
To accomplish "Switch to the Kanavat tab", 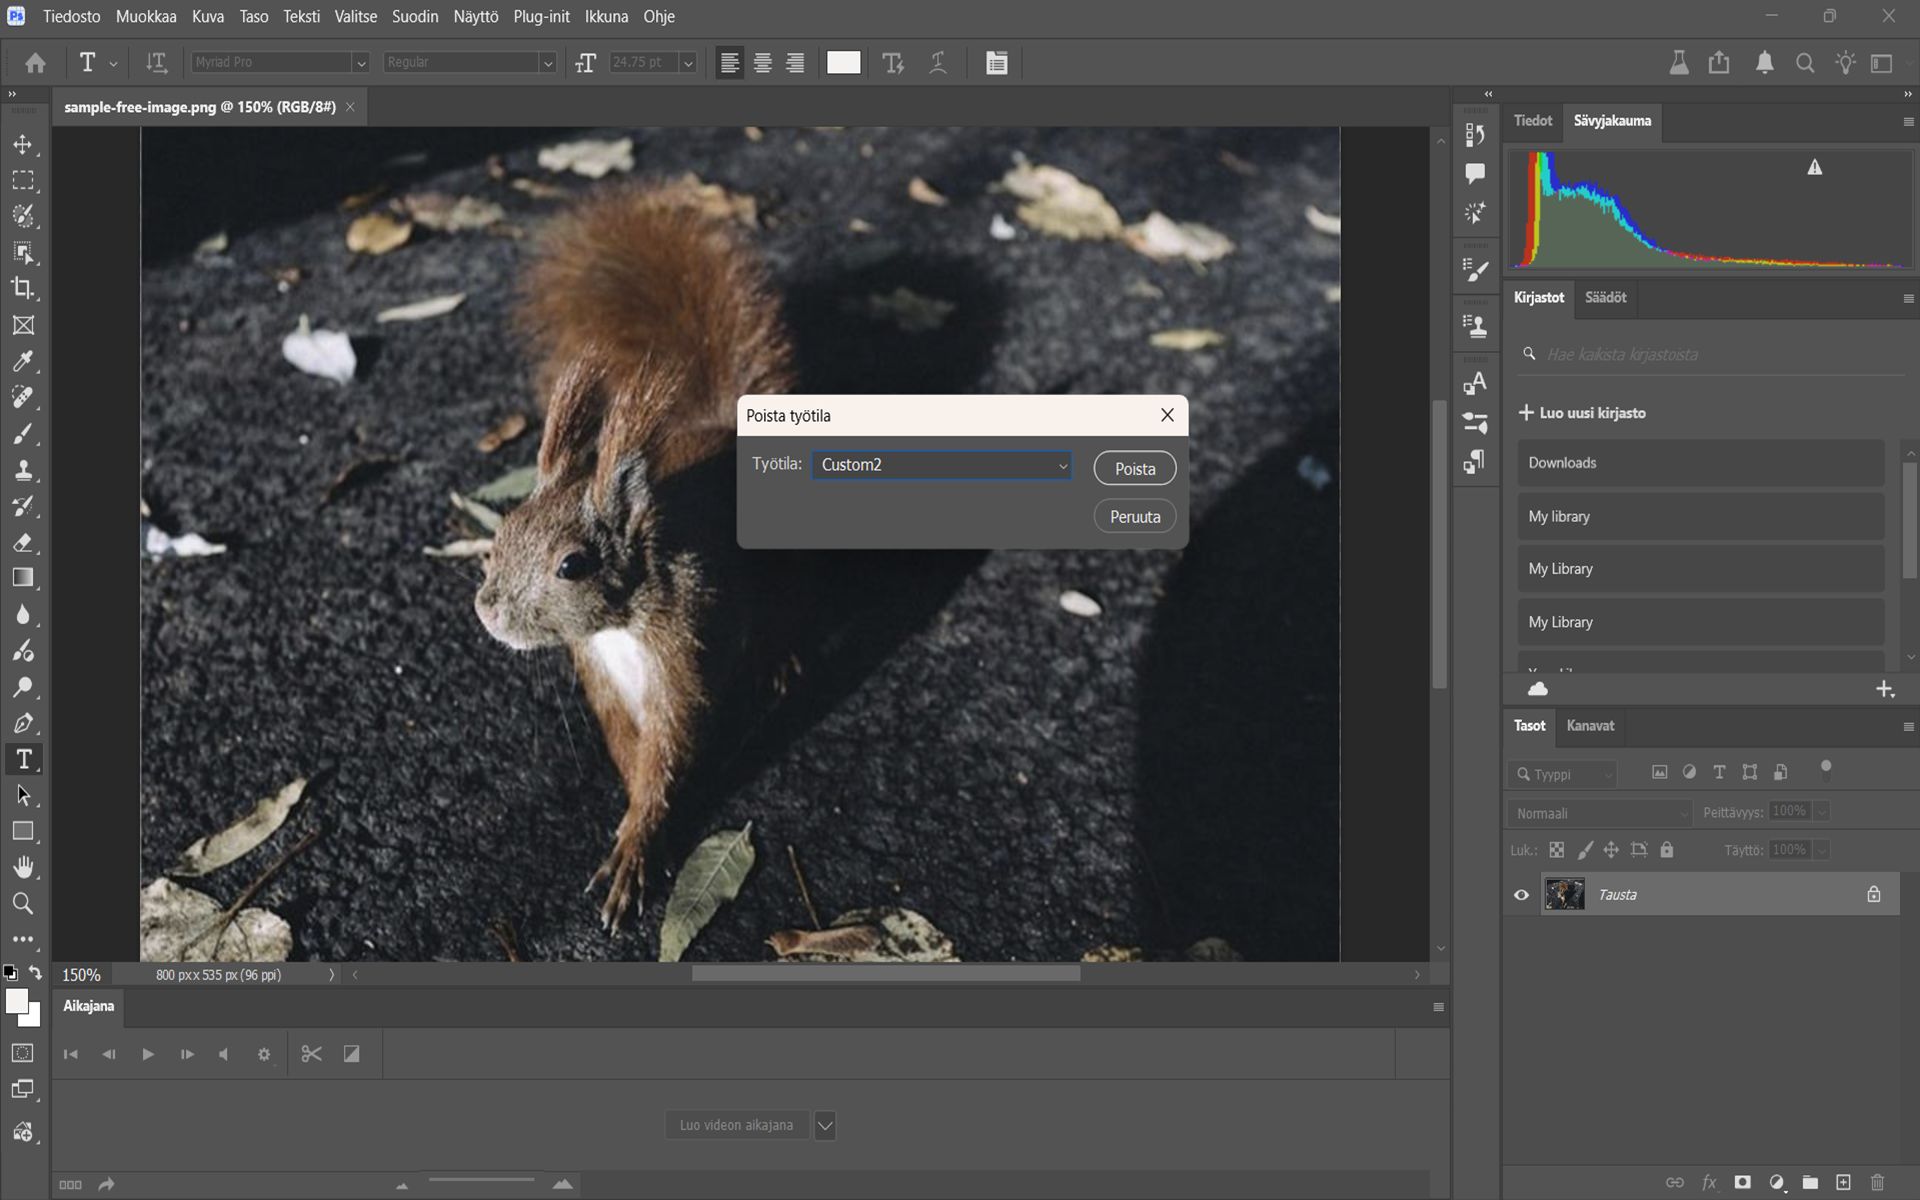I will pos(1589,726).
